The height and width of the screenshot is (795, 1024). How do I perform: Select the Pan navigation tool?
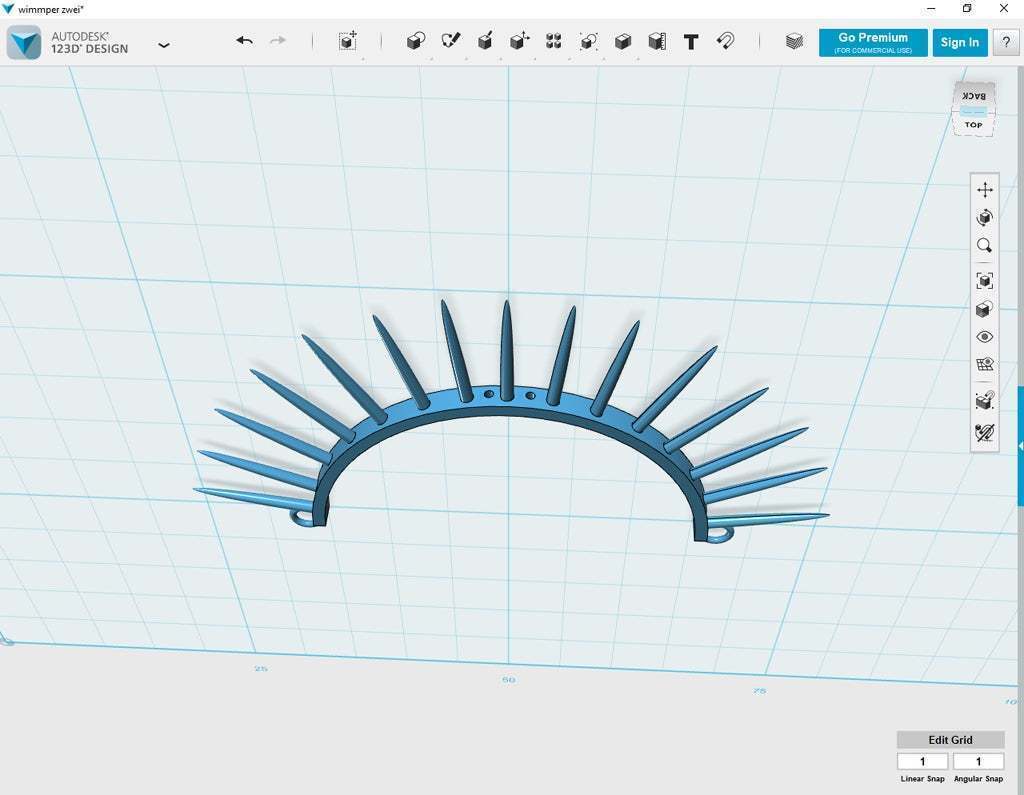[x=985, y=190]
